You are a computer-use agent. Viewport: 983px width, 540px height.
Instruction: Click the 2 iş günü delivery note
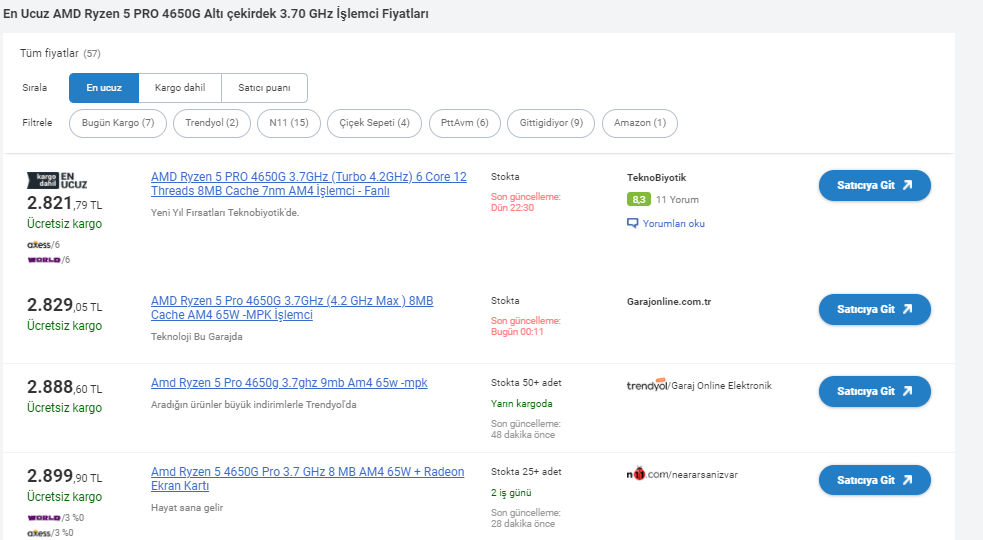pyautogui.click(x=511, y=493)
